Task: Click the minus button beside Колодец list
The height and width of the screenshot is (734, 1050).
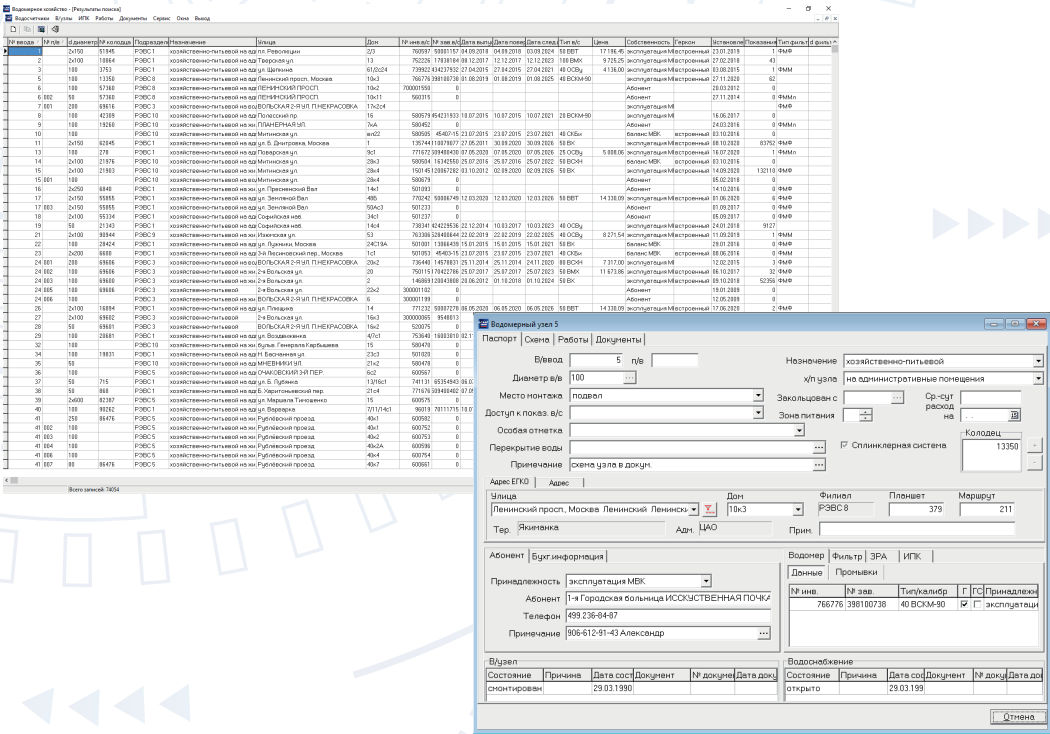Action: tap(1035, 462)
